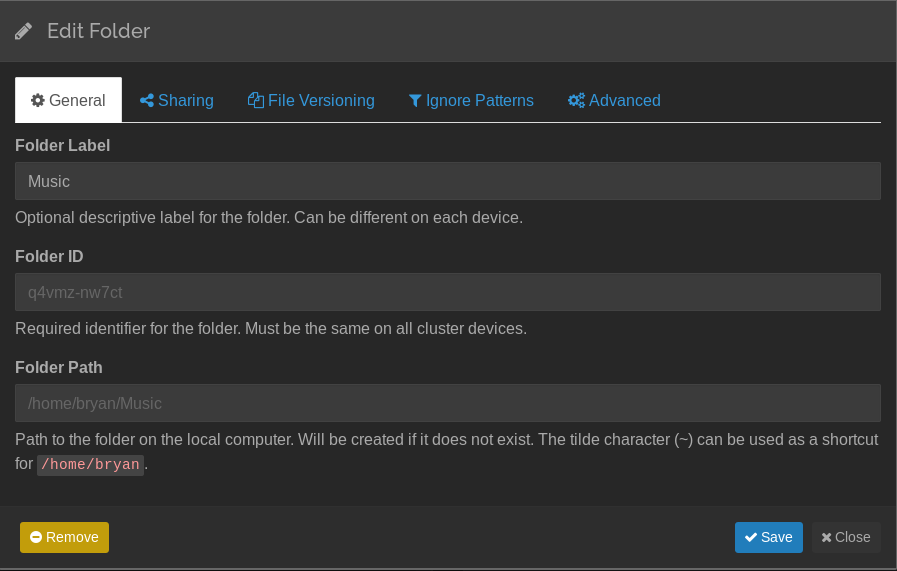Focus the Folder Label field containing Music

click(447, 181)
